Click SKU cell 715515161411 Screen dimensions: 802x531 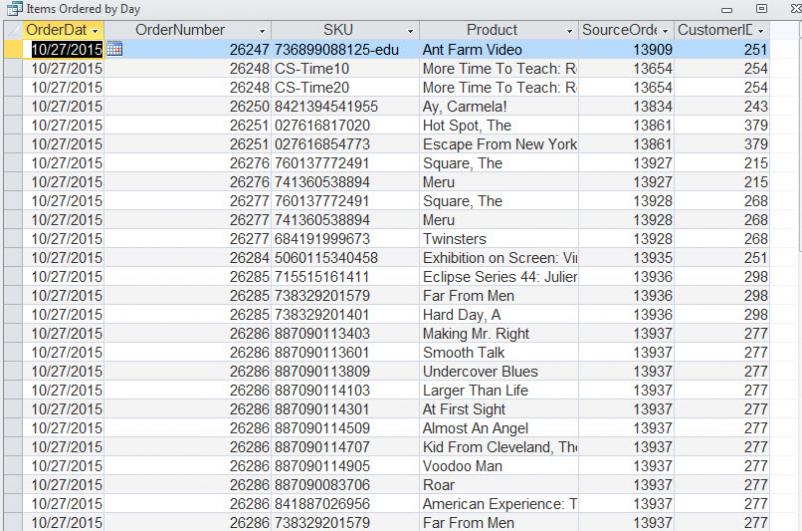click(345, 277)
